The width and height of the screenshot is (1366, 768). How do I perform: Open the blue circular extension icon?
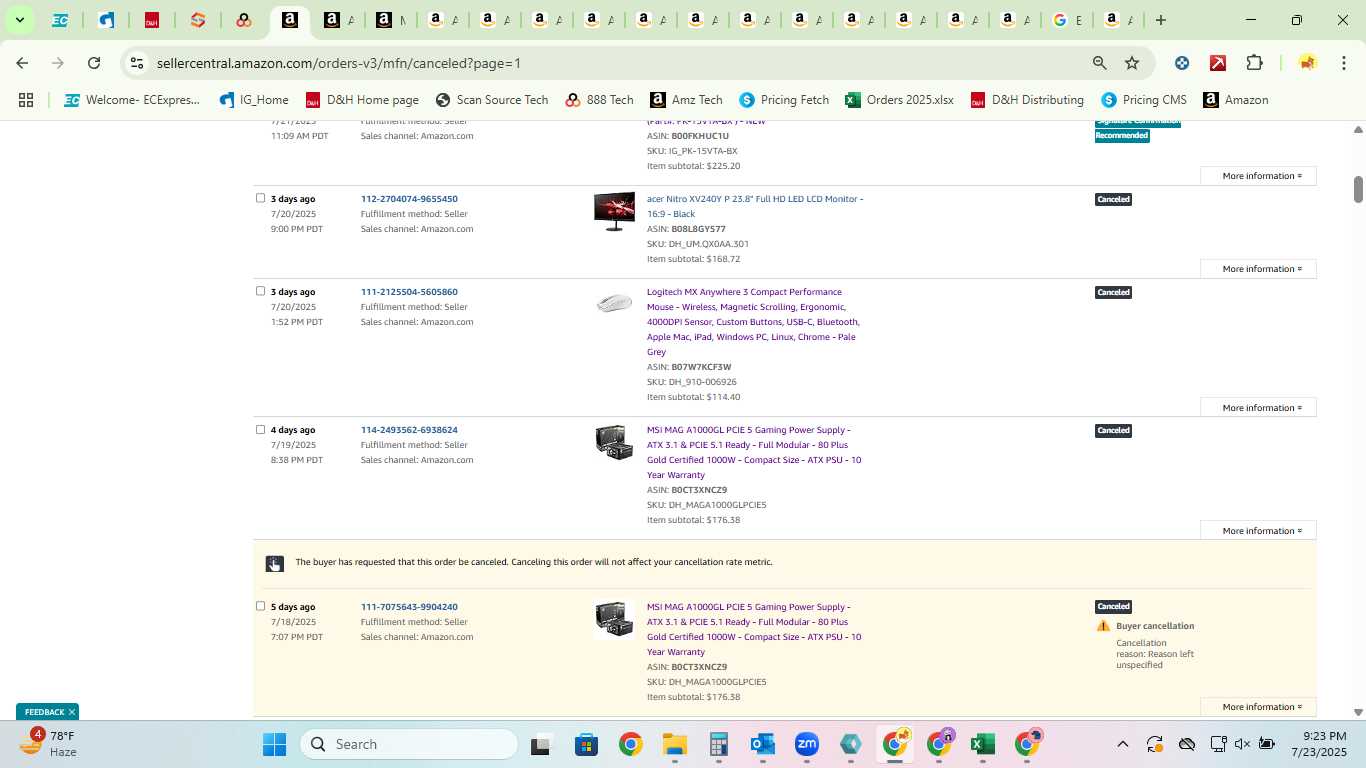tap(1182, 63)
